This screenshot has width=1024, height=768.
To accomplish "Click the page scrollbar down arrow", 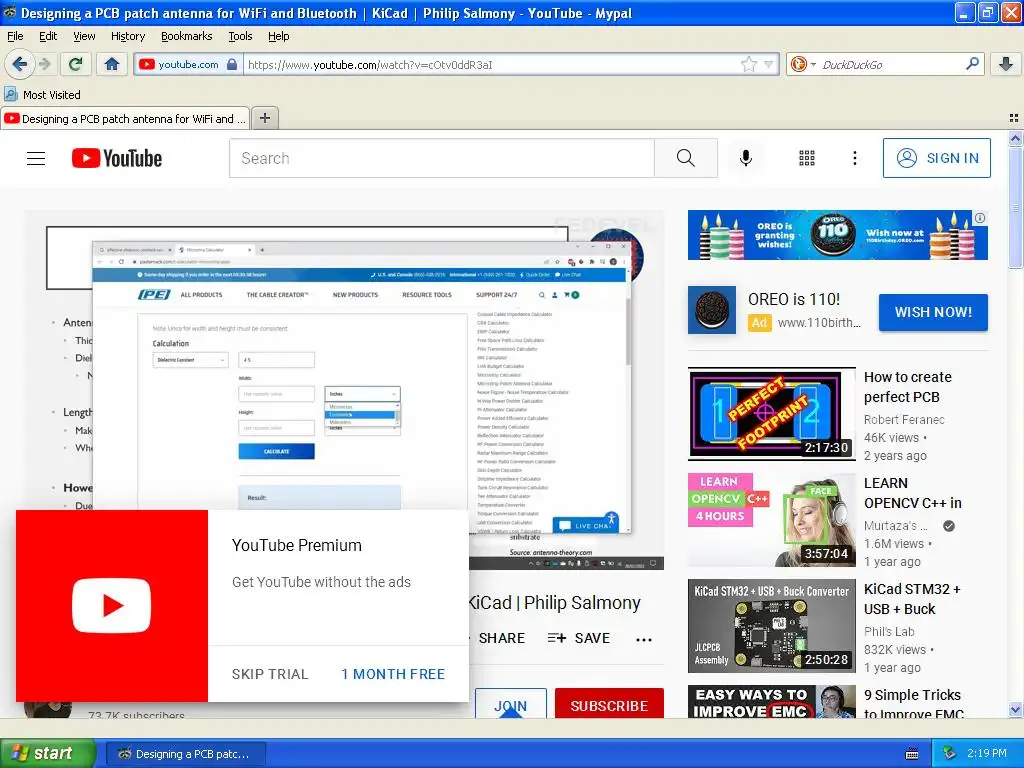I will (1015, 709).
